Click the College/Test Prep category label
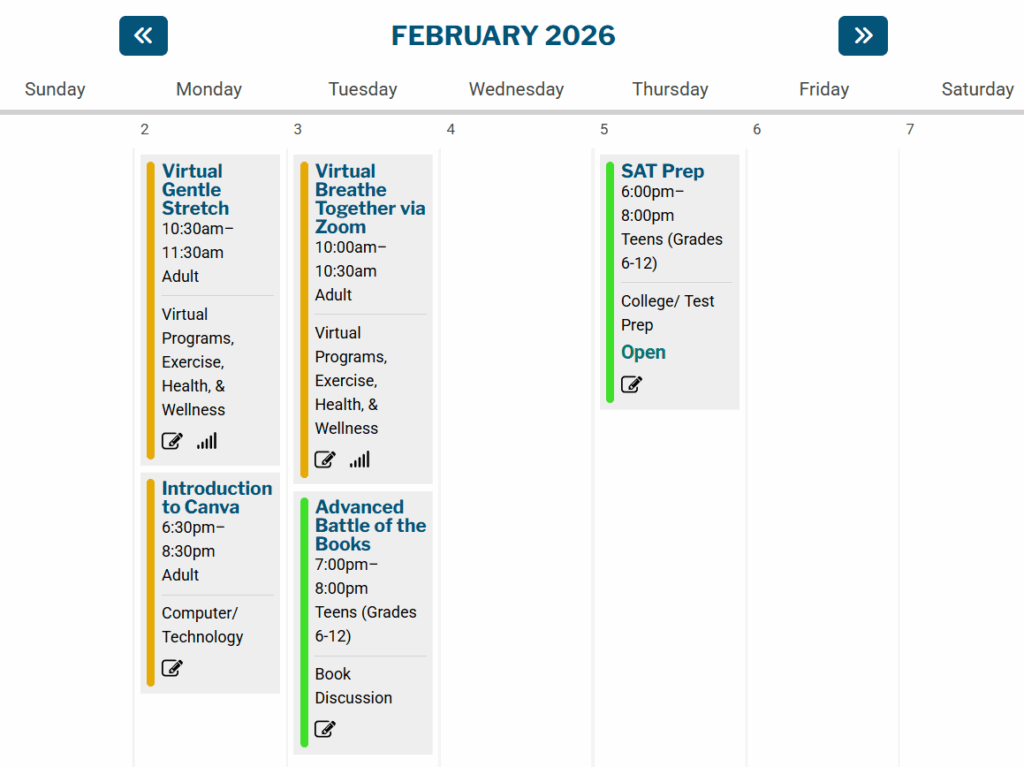The image size is (1024, 767). [668, 312]
